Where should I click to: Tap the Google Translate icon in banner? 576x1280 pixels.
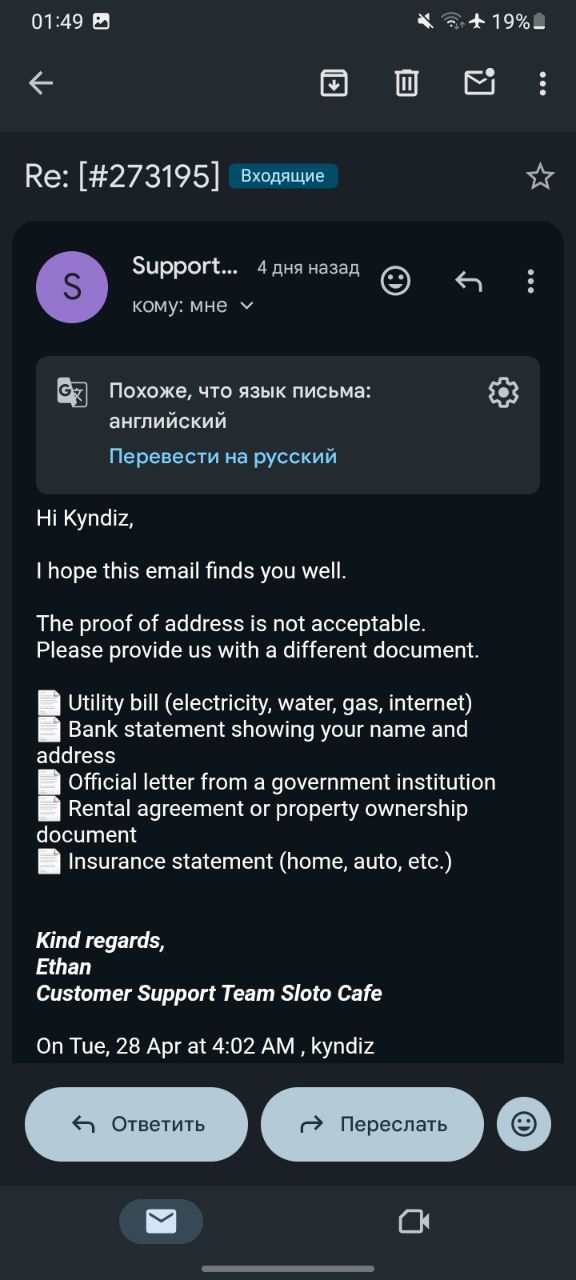click(x=72, y=392)
